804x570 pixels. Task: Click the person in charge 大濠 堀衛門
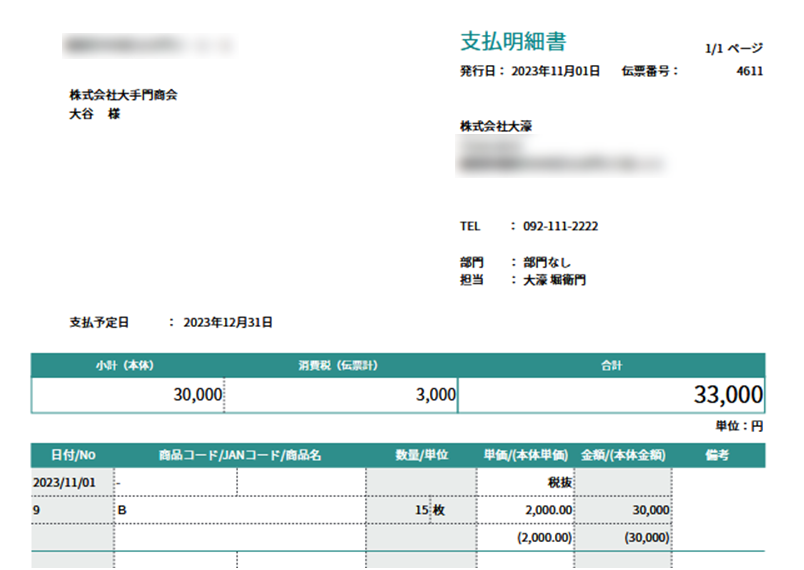pos(555,280)
